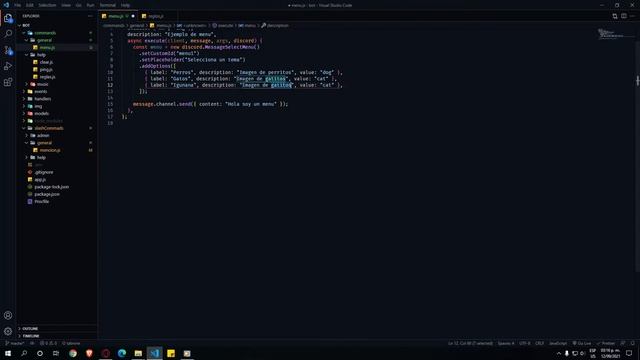Screen dimensions: 640x360
Task: Open the editor more actions ellipsis
Action: [x=632, y=16]
